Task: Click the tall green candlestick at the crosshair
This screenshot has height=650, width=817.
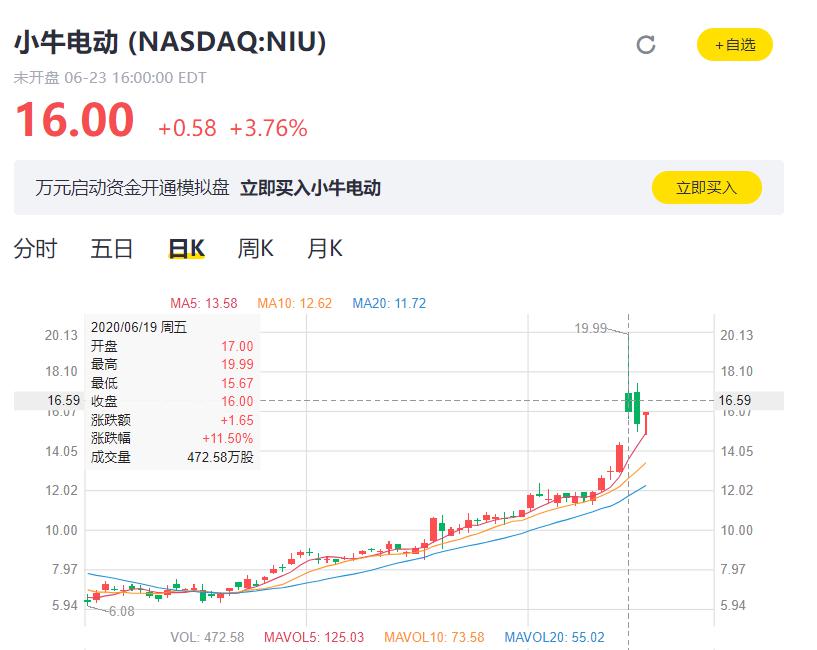Action: tap(629, 402)
